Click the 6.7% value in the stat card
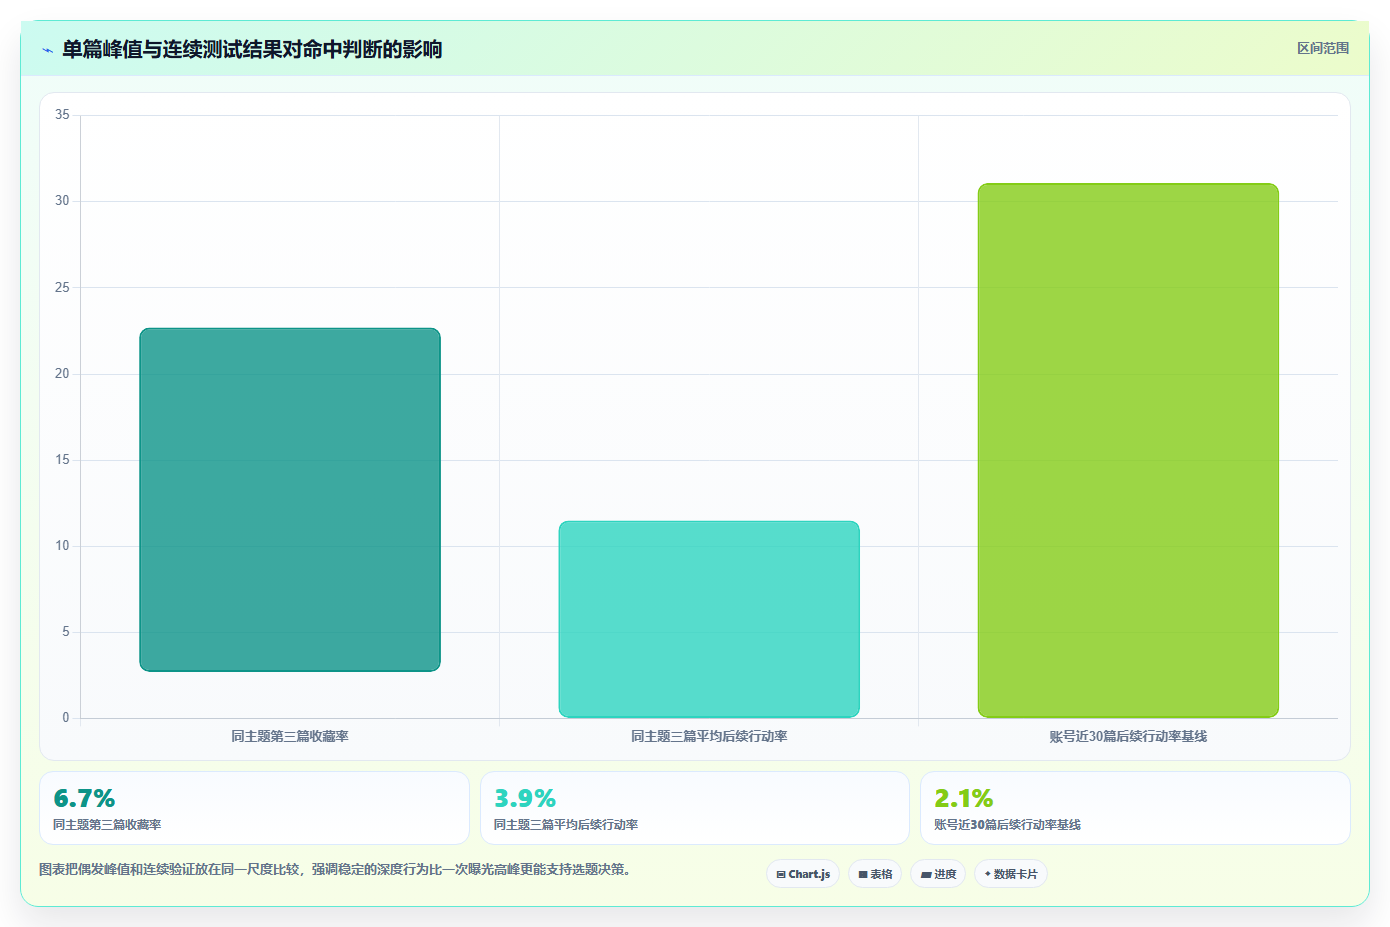This screenshot has width=1390, height=927. tap(84, 798)
